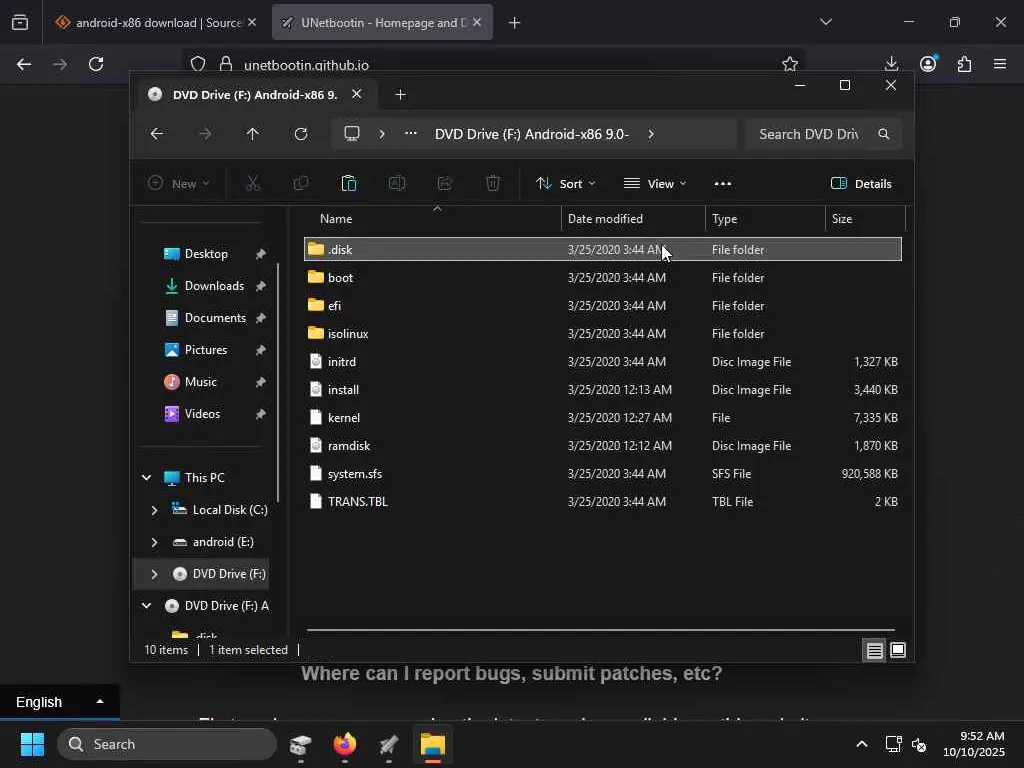Toggle the Details pane button
1024x768 pixels.
[x=861, y=184]
